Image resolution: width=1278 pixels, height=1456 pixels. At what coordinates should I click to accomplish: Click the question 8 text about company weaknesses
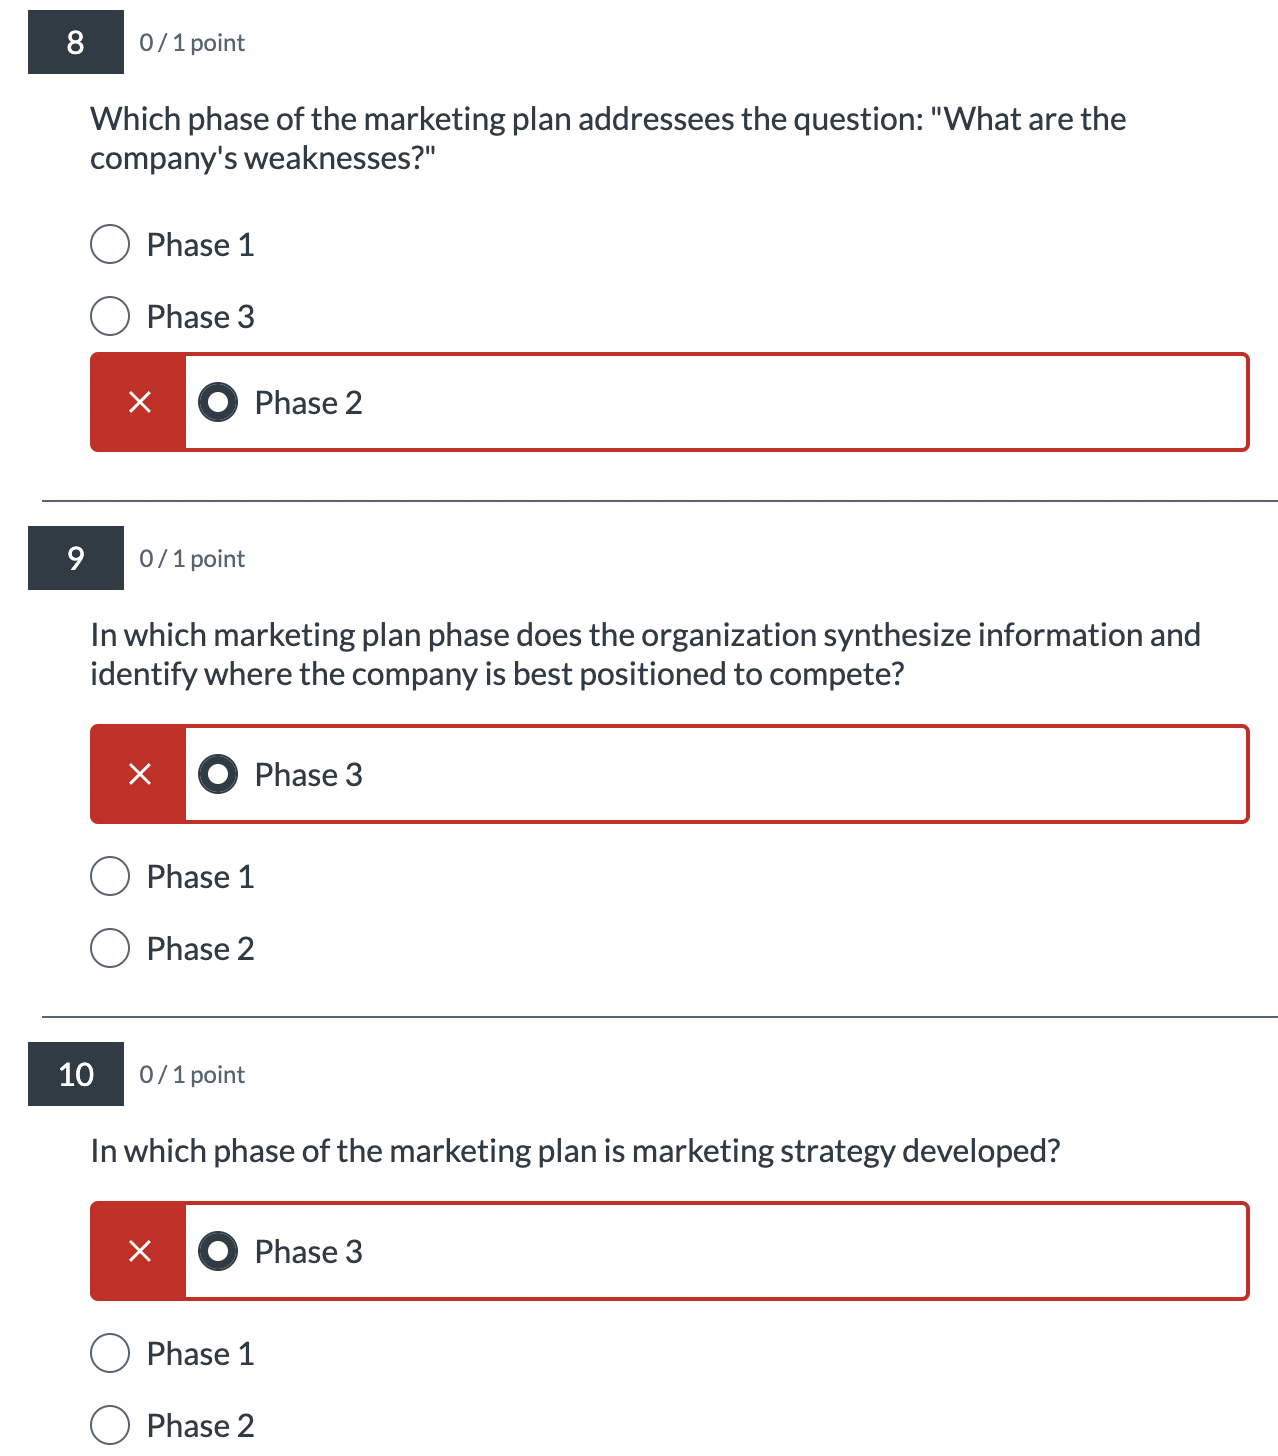click(607, 137)
